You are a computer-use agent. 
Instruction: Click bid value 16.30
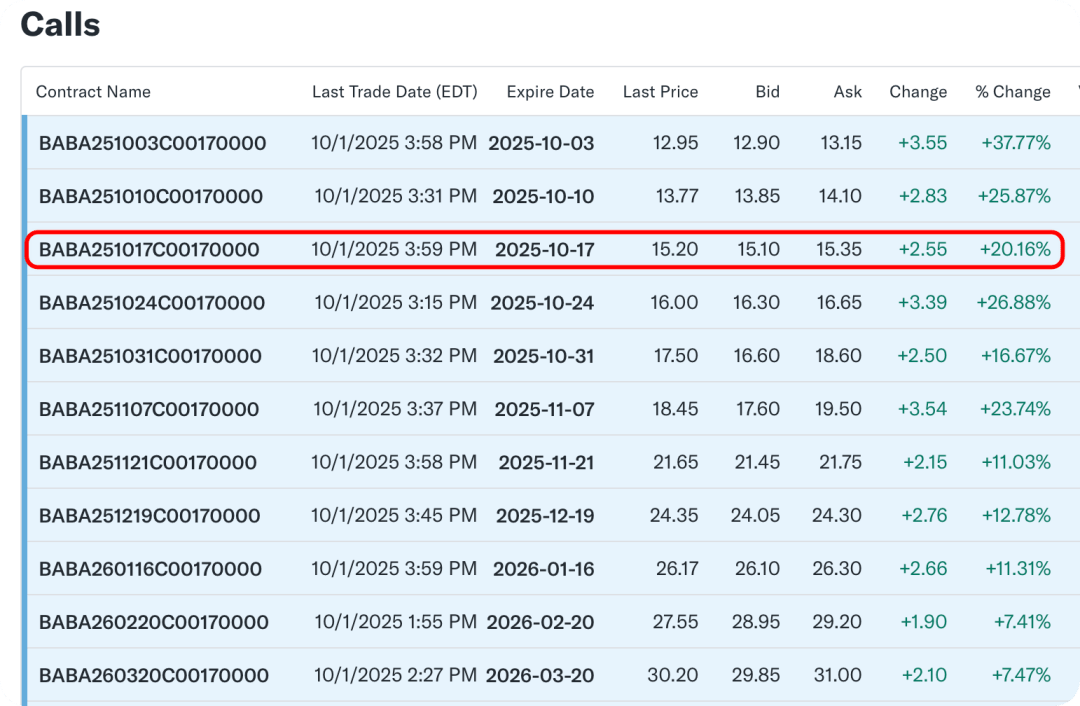click(x=756, y=302)
